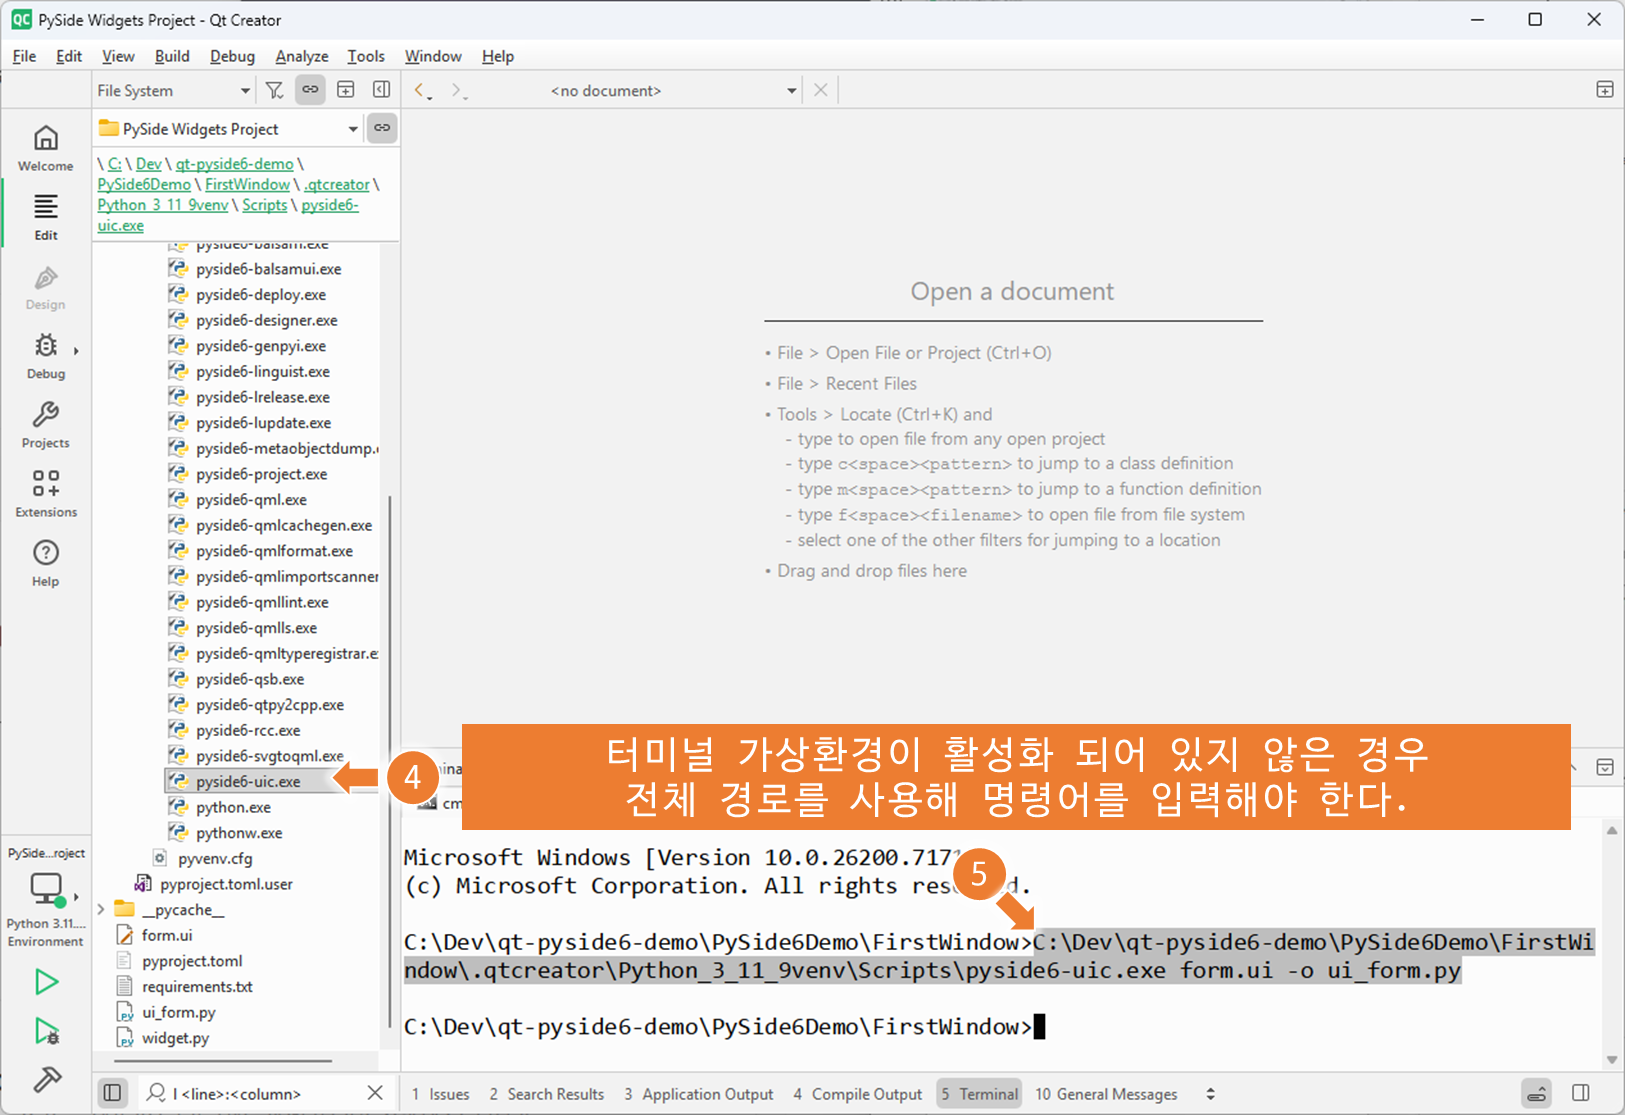Open the Design mode
Screen dimensions: 1625x1115
[46, 287]
